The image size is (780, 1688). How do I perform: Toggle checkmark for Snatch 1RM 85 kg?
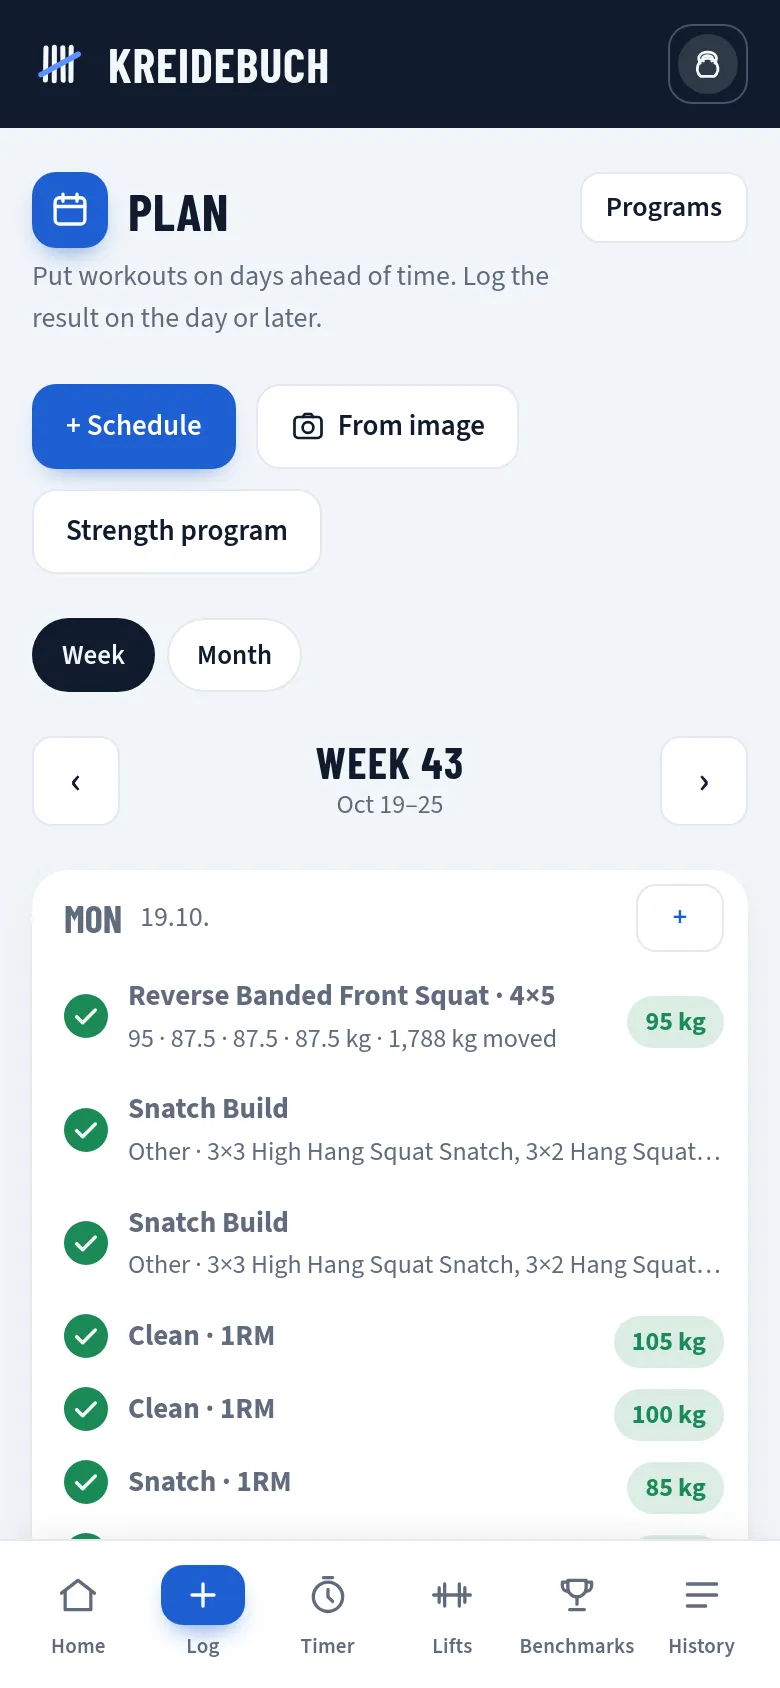86,1482
